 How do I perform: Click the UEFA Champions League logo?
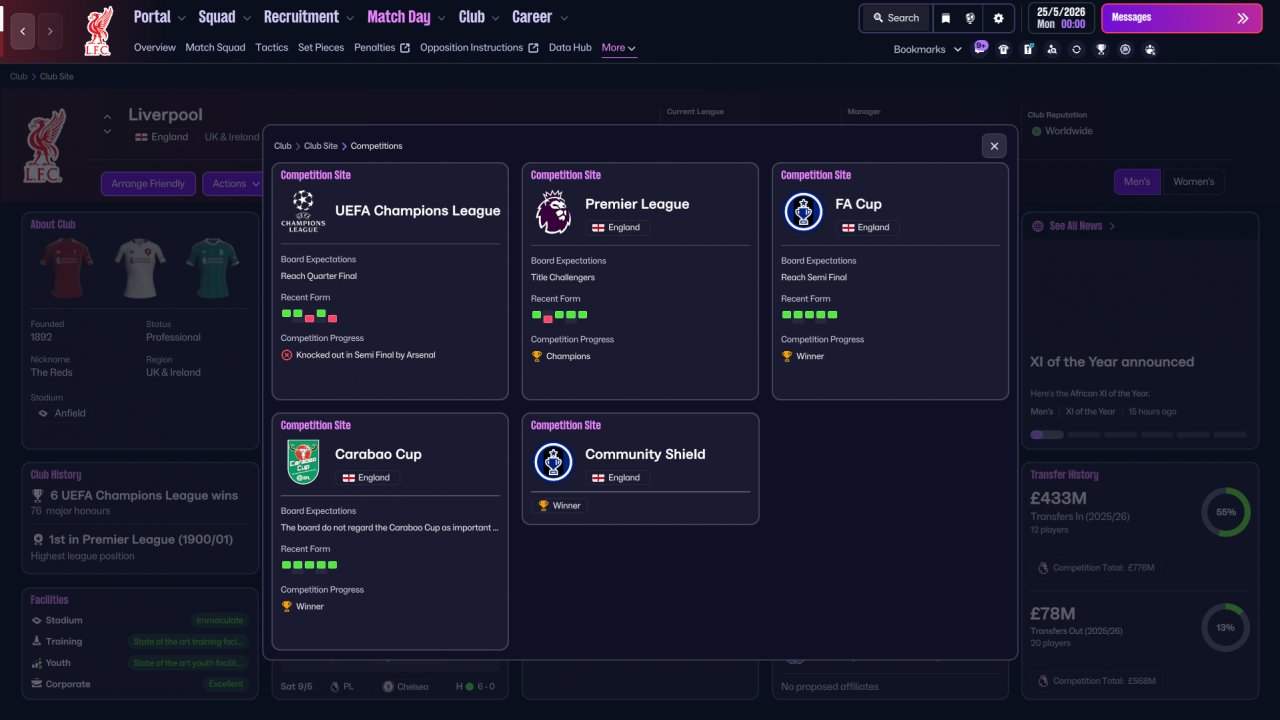[303, 211]
